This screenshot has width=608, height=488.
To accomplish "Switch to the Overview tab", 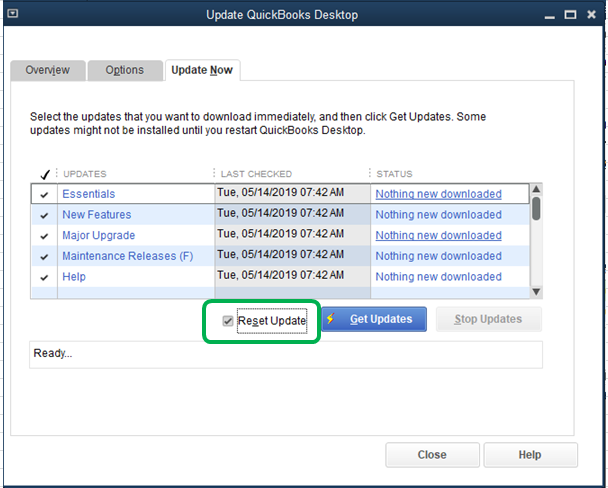I will coord(48,70).
